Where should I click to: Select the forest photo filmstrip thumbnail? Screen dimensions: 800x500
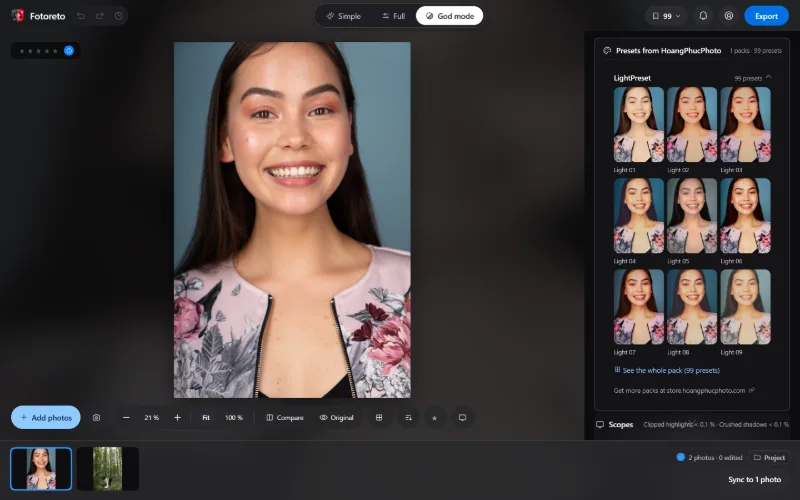(108, 468)
